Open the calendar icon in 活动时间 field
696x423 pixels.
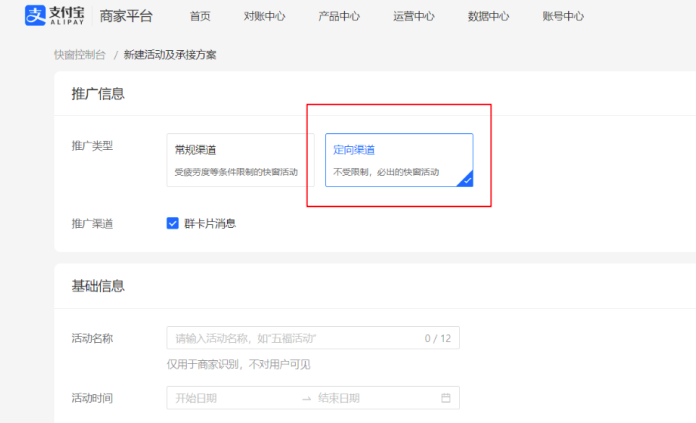click(446, 398)
